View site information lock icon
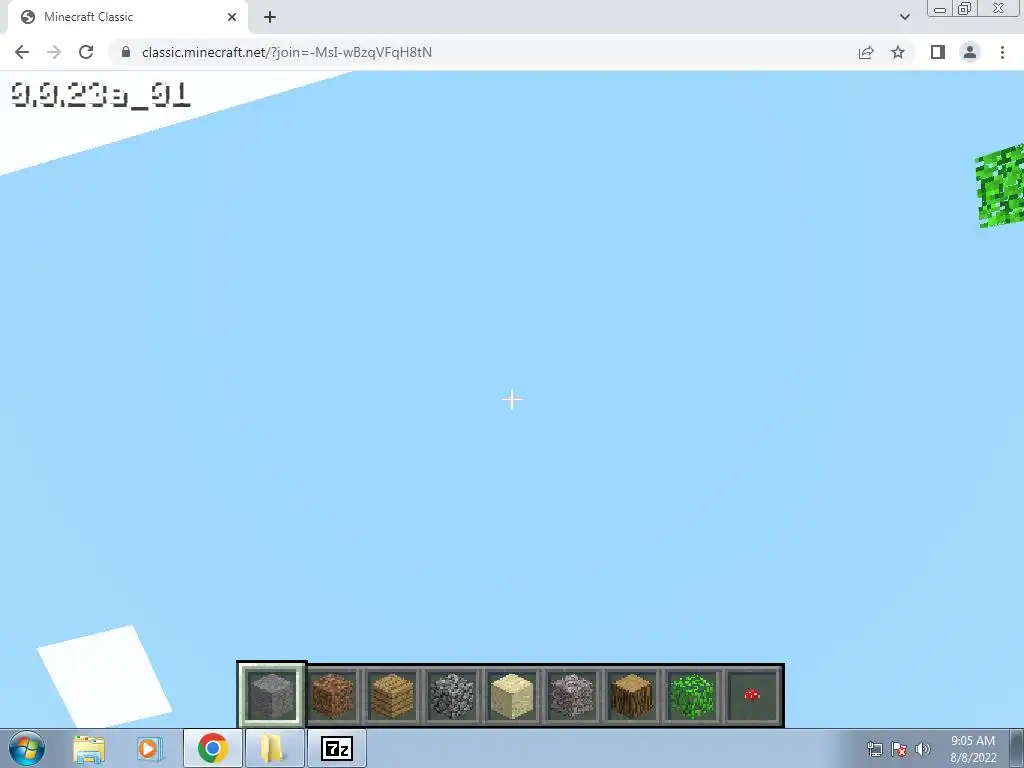Screen dimensions: 1024x768 (126, 52)
